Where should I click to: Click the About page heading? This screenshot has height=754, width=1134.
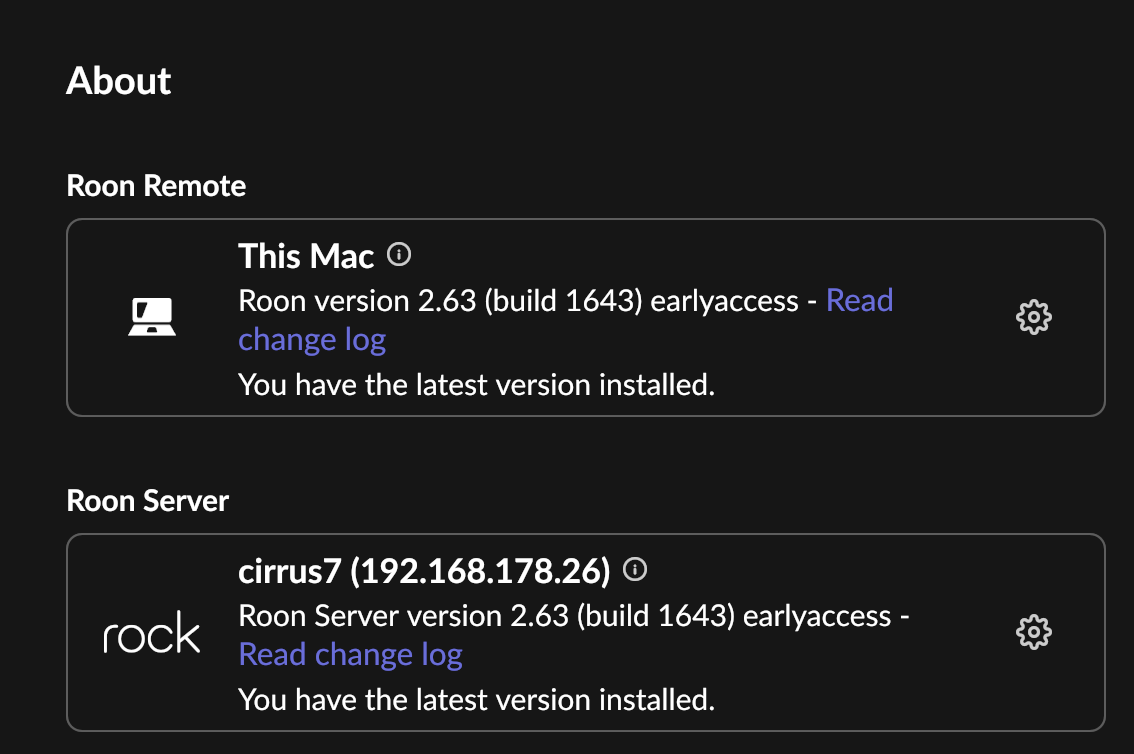[x=119, y=81]
